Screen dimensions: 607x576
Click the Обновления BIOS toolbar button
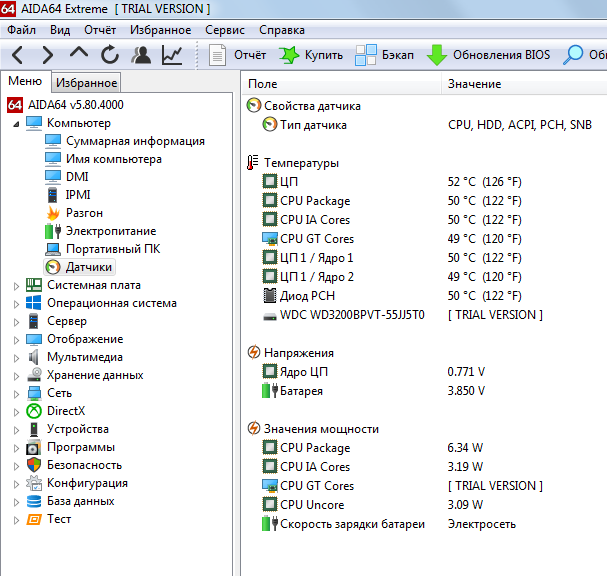point(488,55)
